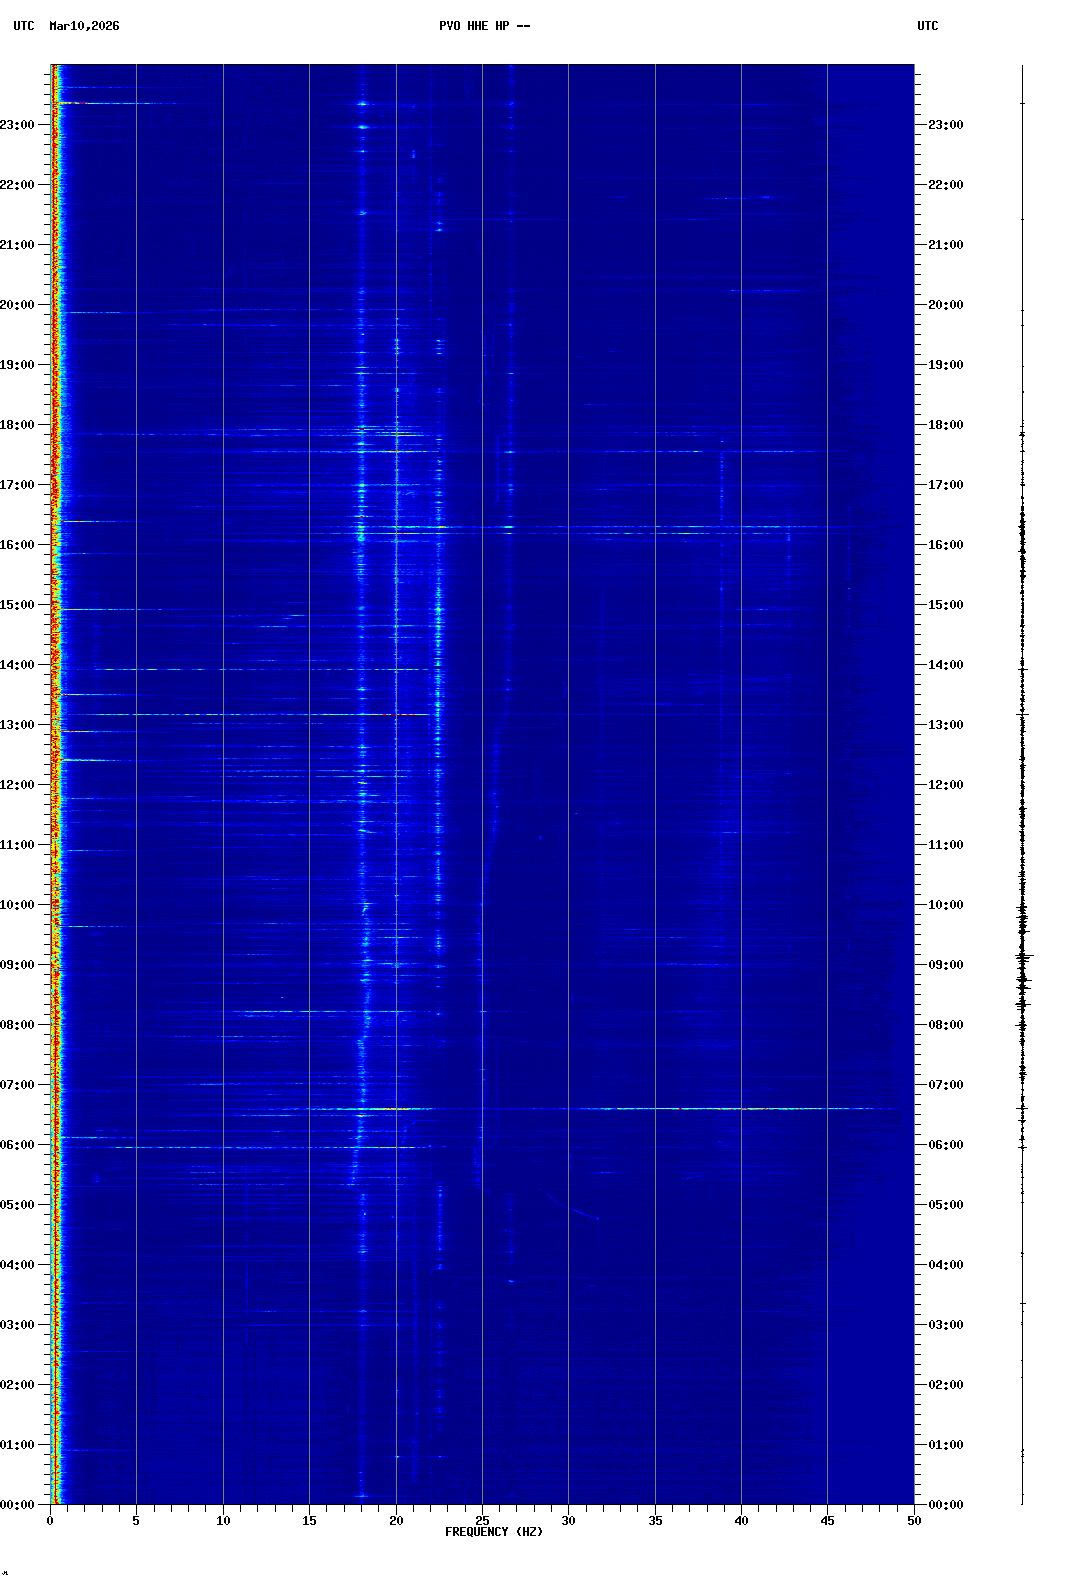Click the 5 tick on frequency axis

(x=136, y=1520)
